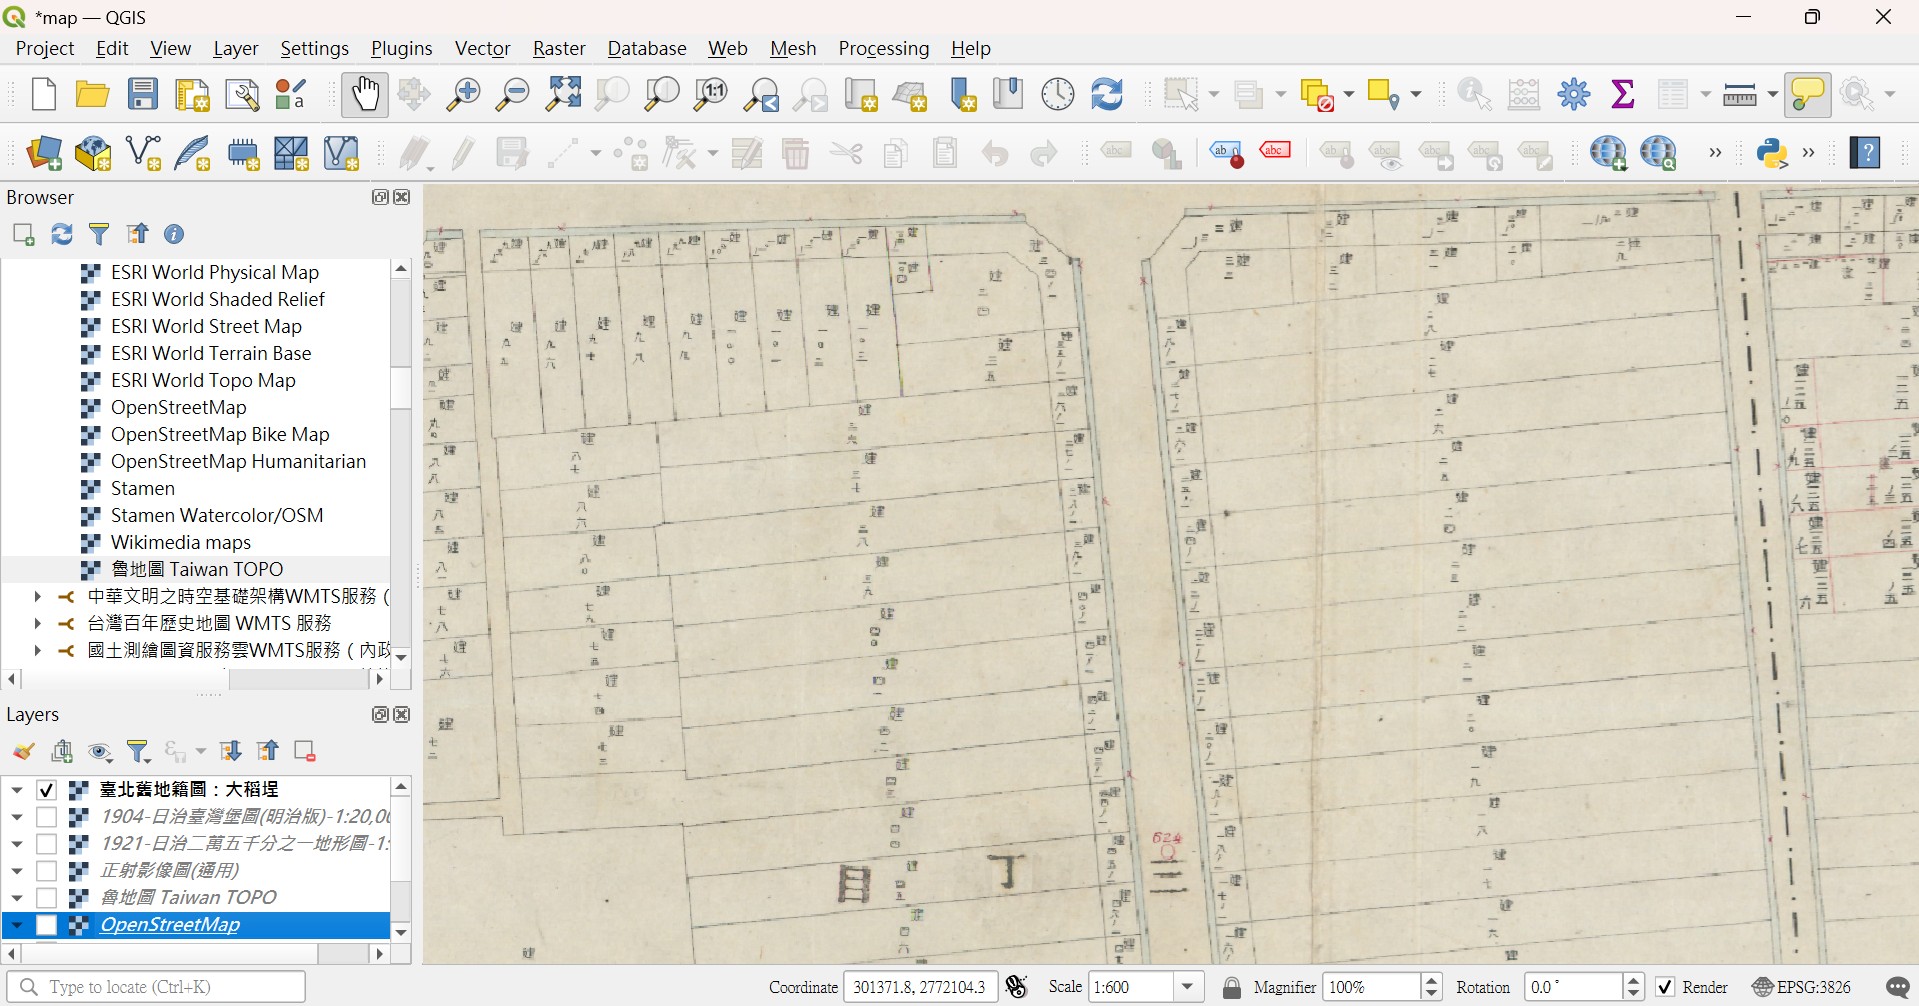This screenshot has width=1919, height=1006.
Task: Open the Project menu
Action: (45, 48)
